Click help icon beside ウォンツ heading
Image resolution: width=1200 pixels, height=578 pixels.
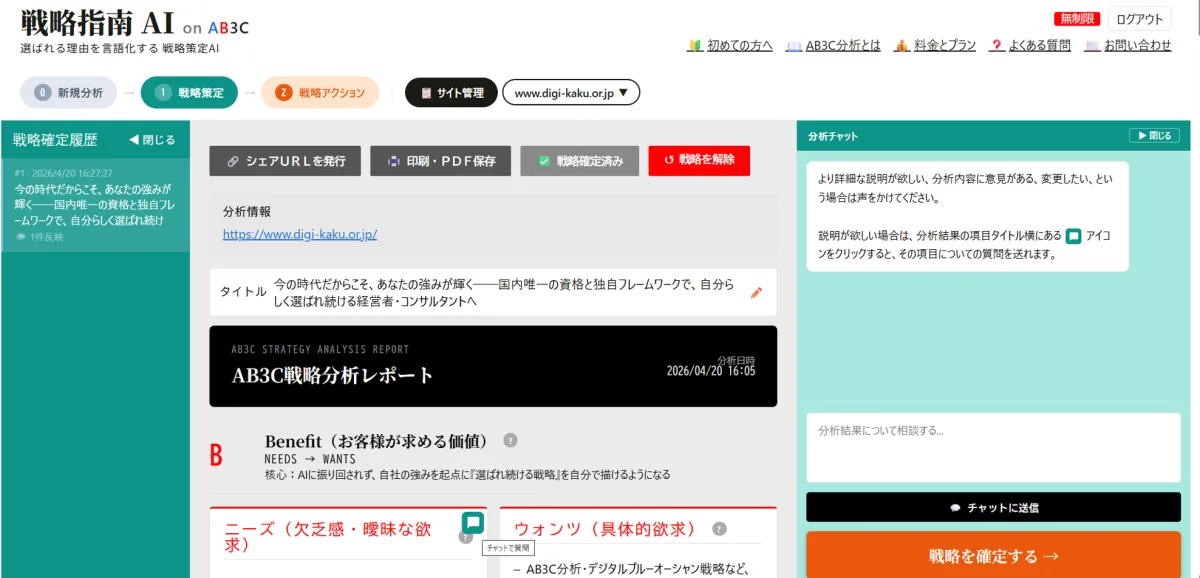(x=719, y=529)
